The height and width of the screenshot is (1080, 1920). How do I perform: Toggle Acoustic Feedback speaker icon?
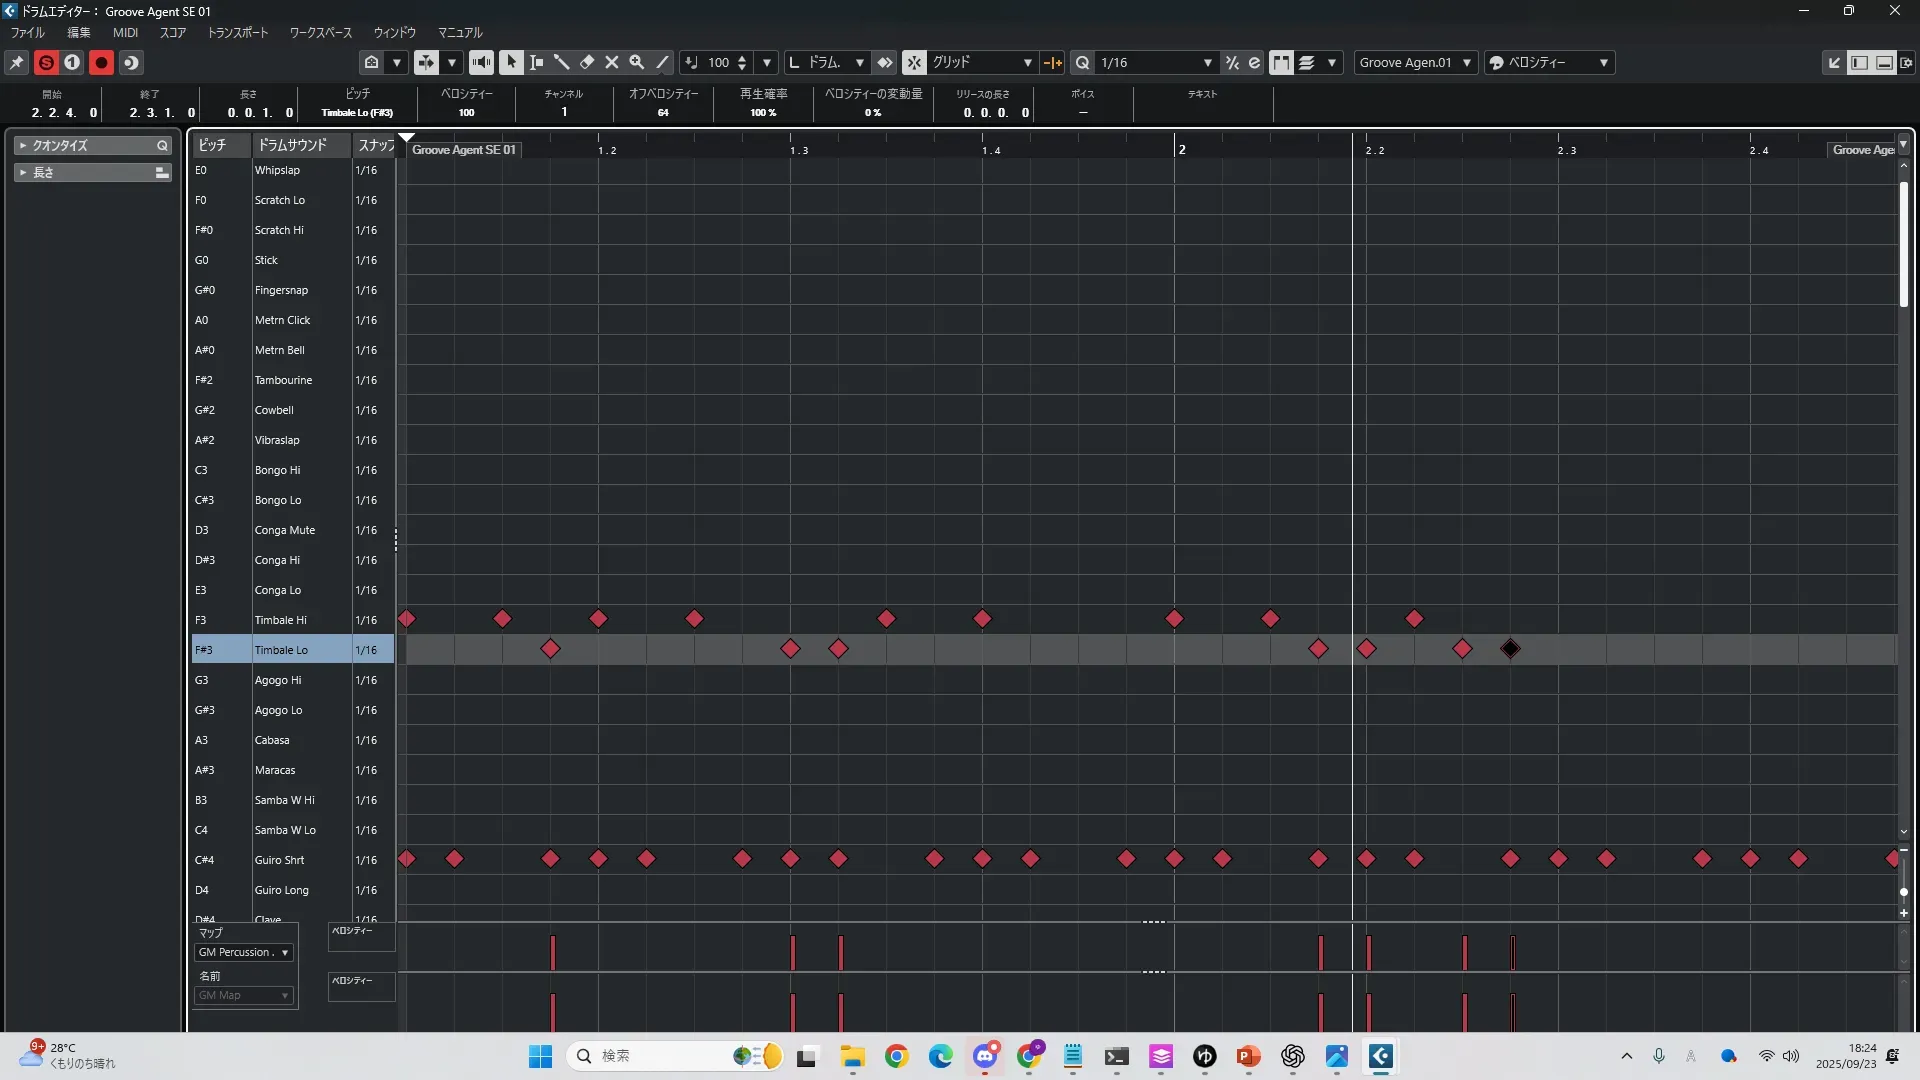pyautogui.click(x=481, y=62)
